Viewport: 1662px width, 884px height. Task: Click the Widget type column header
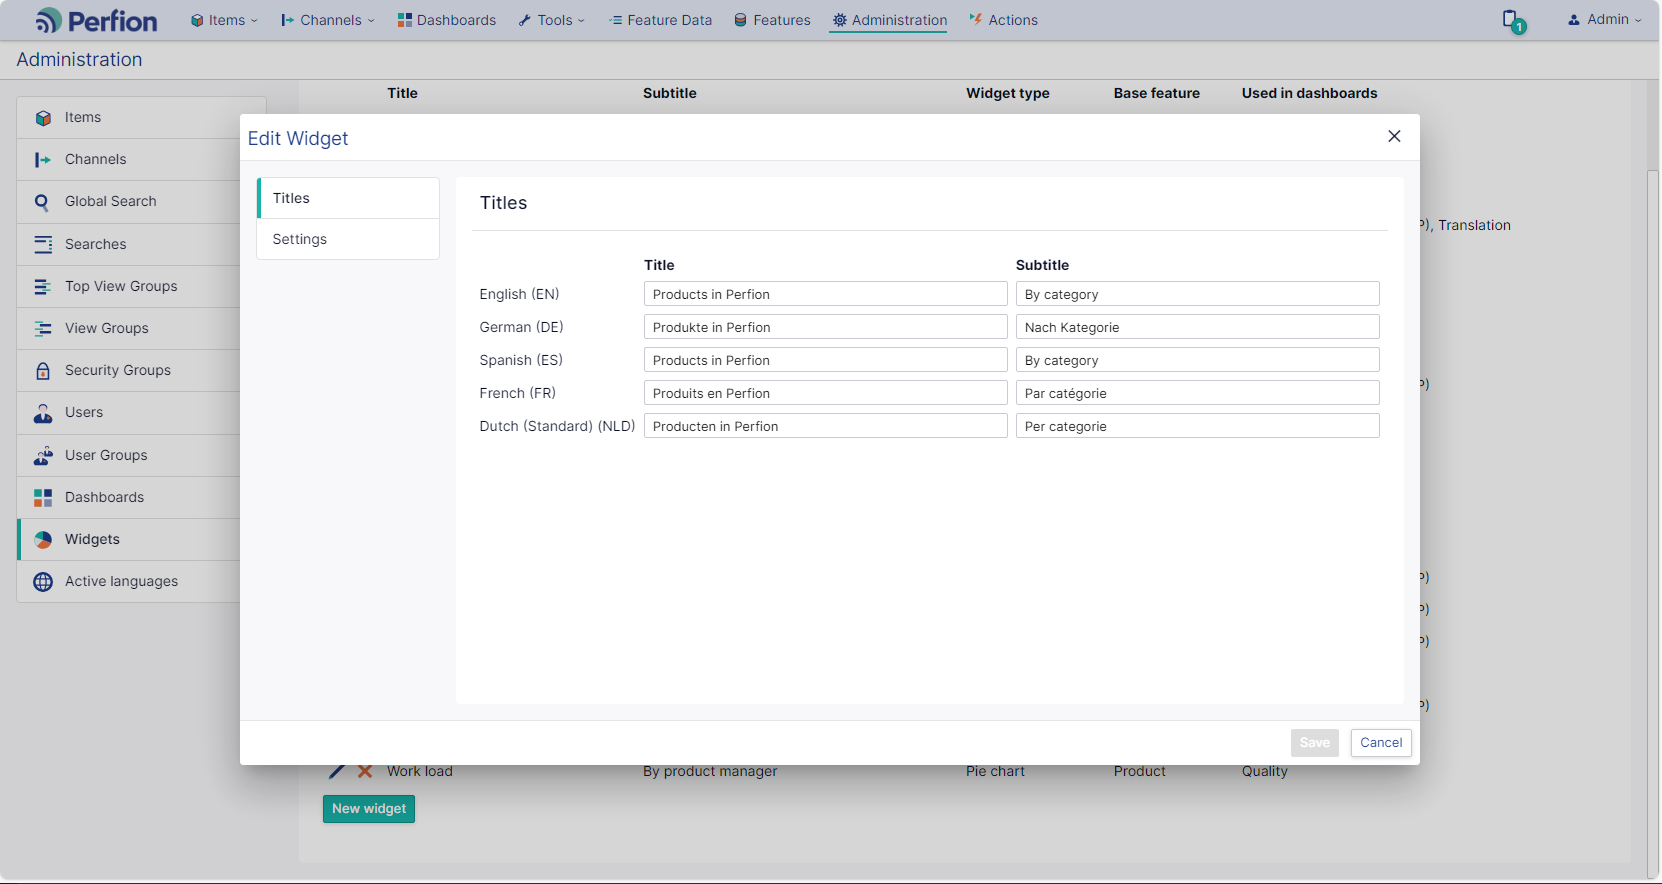[x=1007, y=93]
